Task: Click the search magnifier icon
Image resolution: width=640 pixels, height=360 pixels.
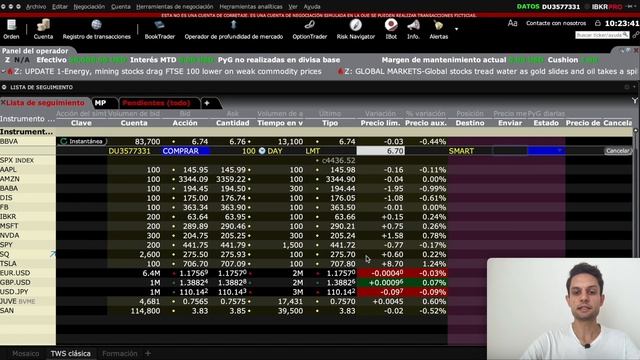Action: point(625,35)
